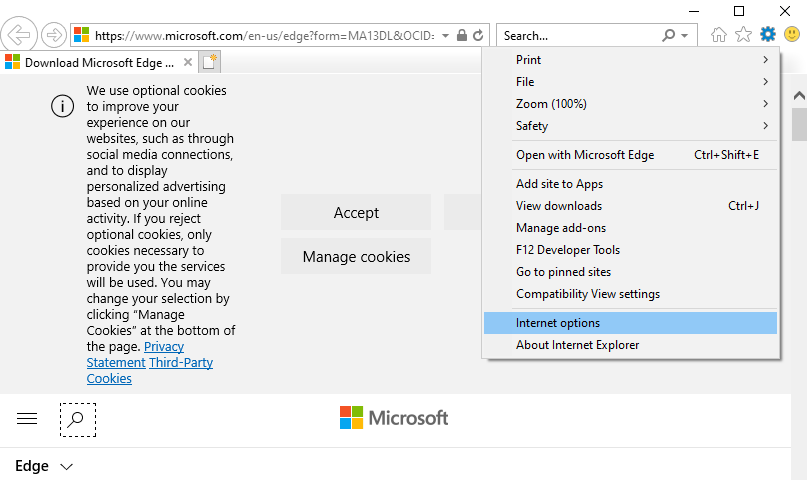Open Compatibility View settings
This screenshot has width=807, height=480.
pos(630,294)
